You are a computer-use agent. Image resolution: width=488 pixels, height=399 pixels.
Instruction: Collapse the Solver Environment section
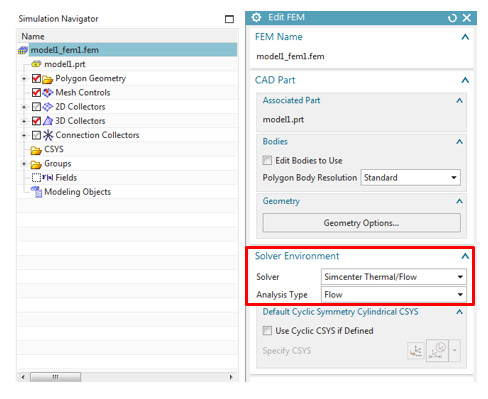pyautogui.click(x=465, y=256)
